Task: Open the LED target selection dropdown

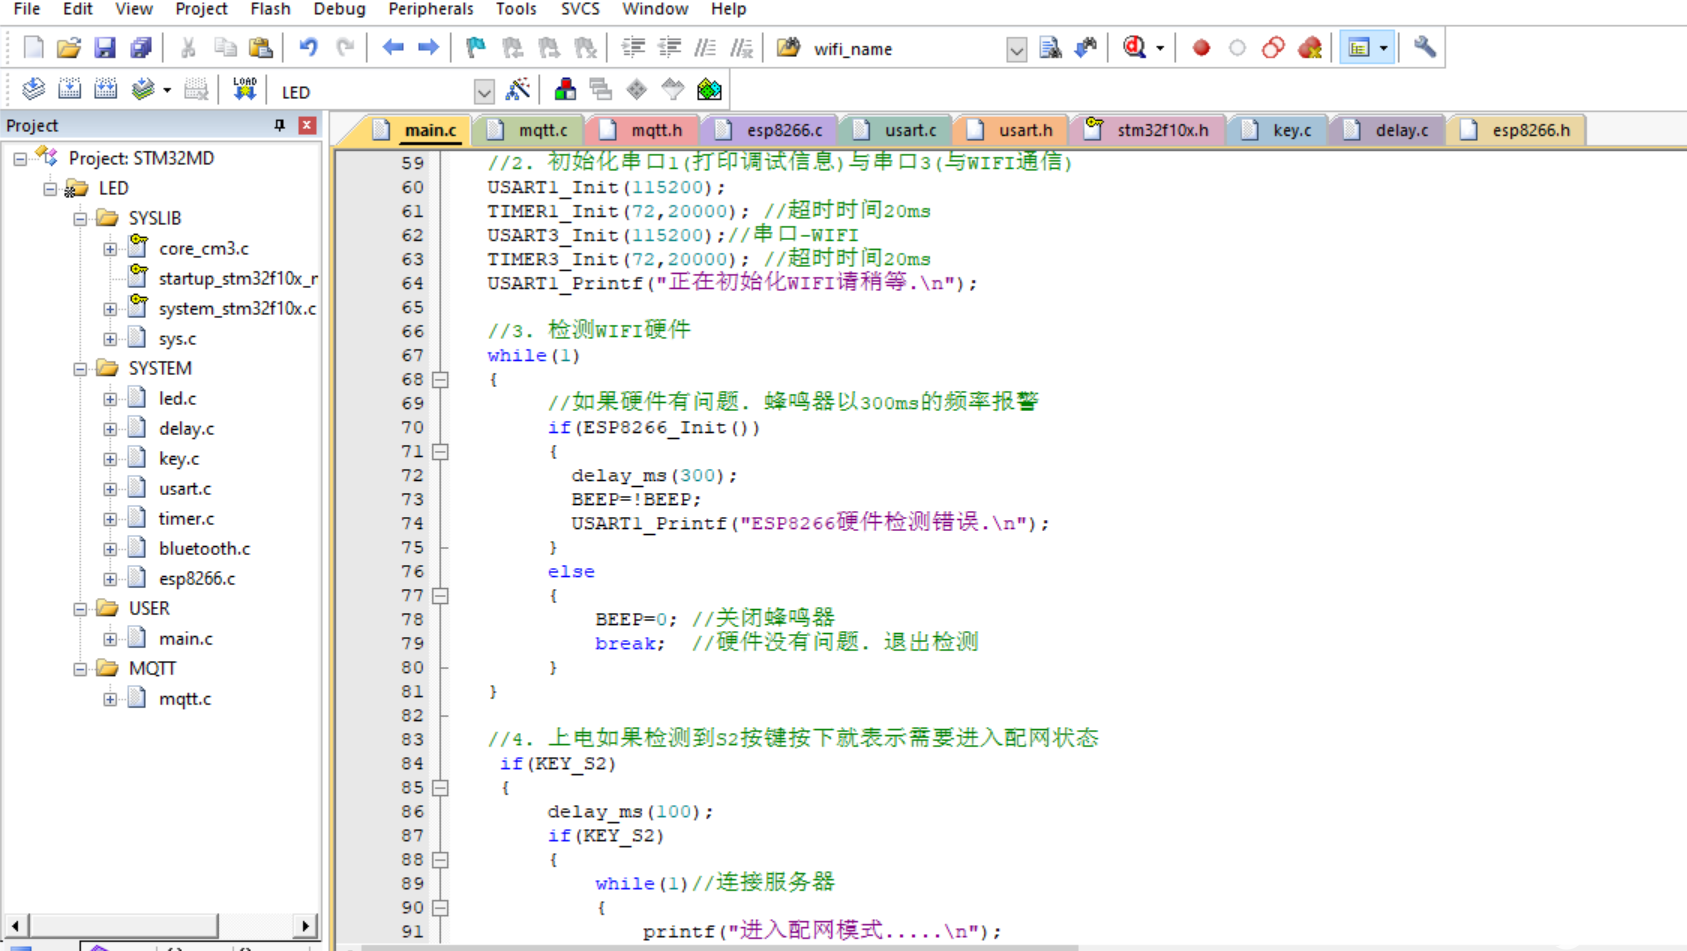Action: (x=484, y=92)
